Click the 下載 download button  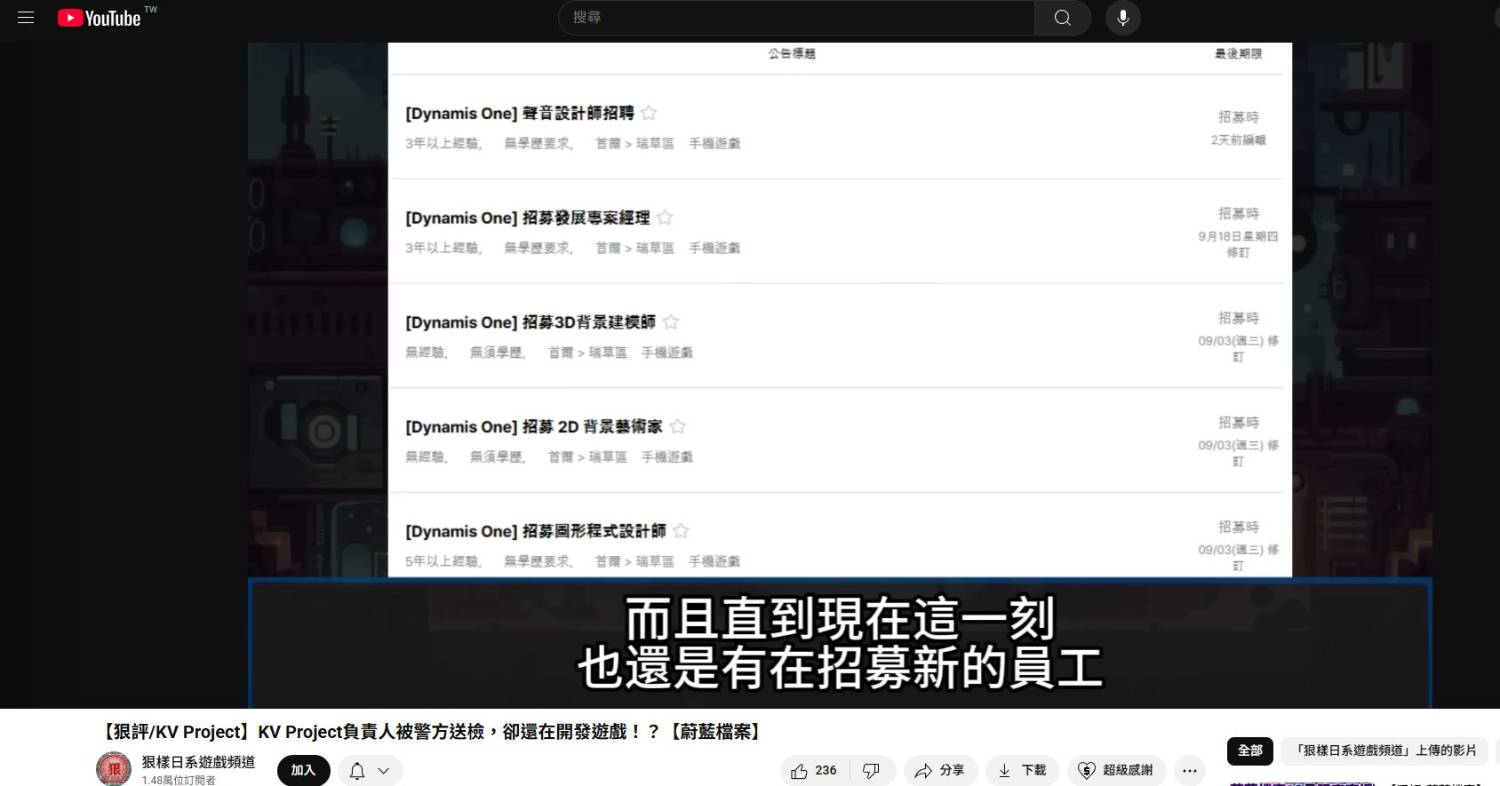[x=1022, y=770]
